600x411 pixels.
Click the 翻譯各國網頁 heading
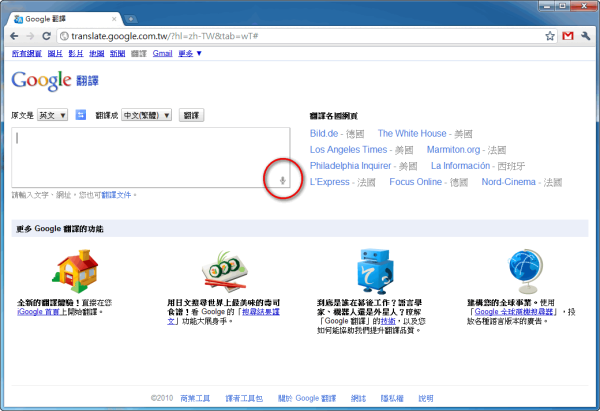(x=334, y=116)
